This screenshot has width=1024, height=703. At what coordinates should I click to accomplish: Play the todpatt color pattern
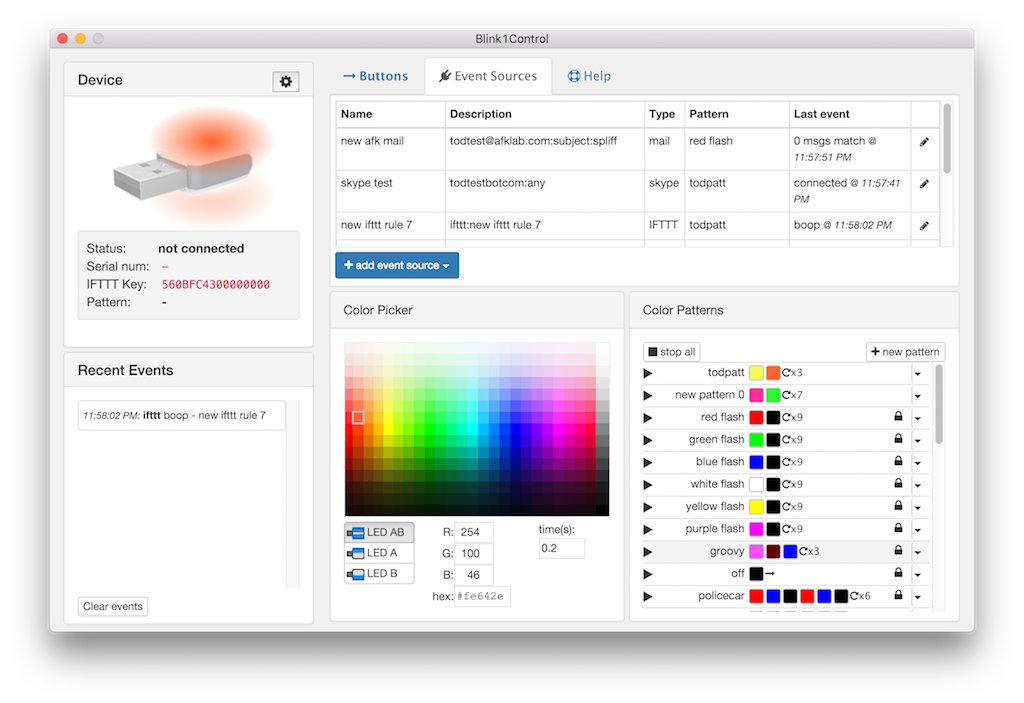pos(648,373)
